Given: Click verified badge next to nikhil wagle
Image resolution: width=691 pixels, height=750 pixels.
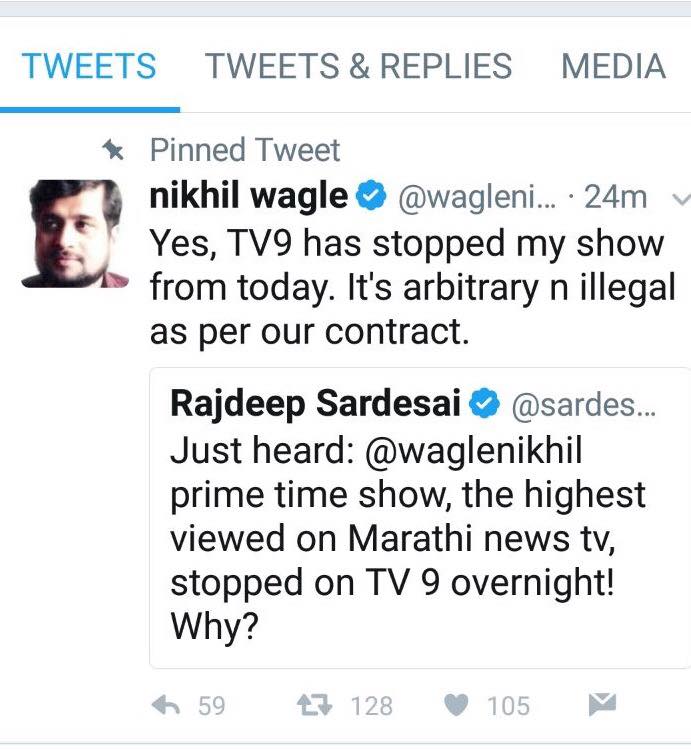Looking at the screenshot, I should [x=371, y=198].
